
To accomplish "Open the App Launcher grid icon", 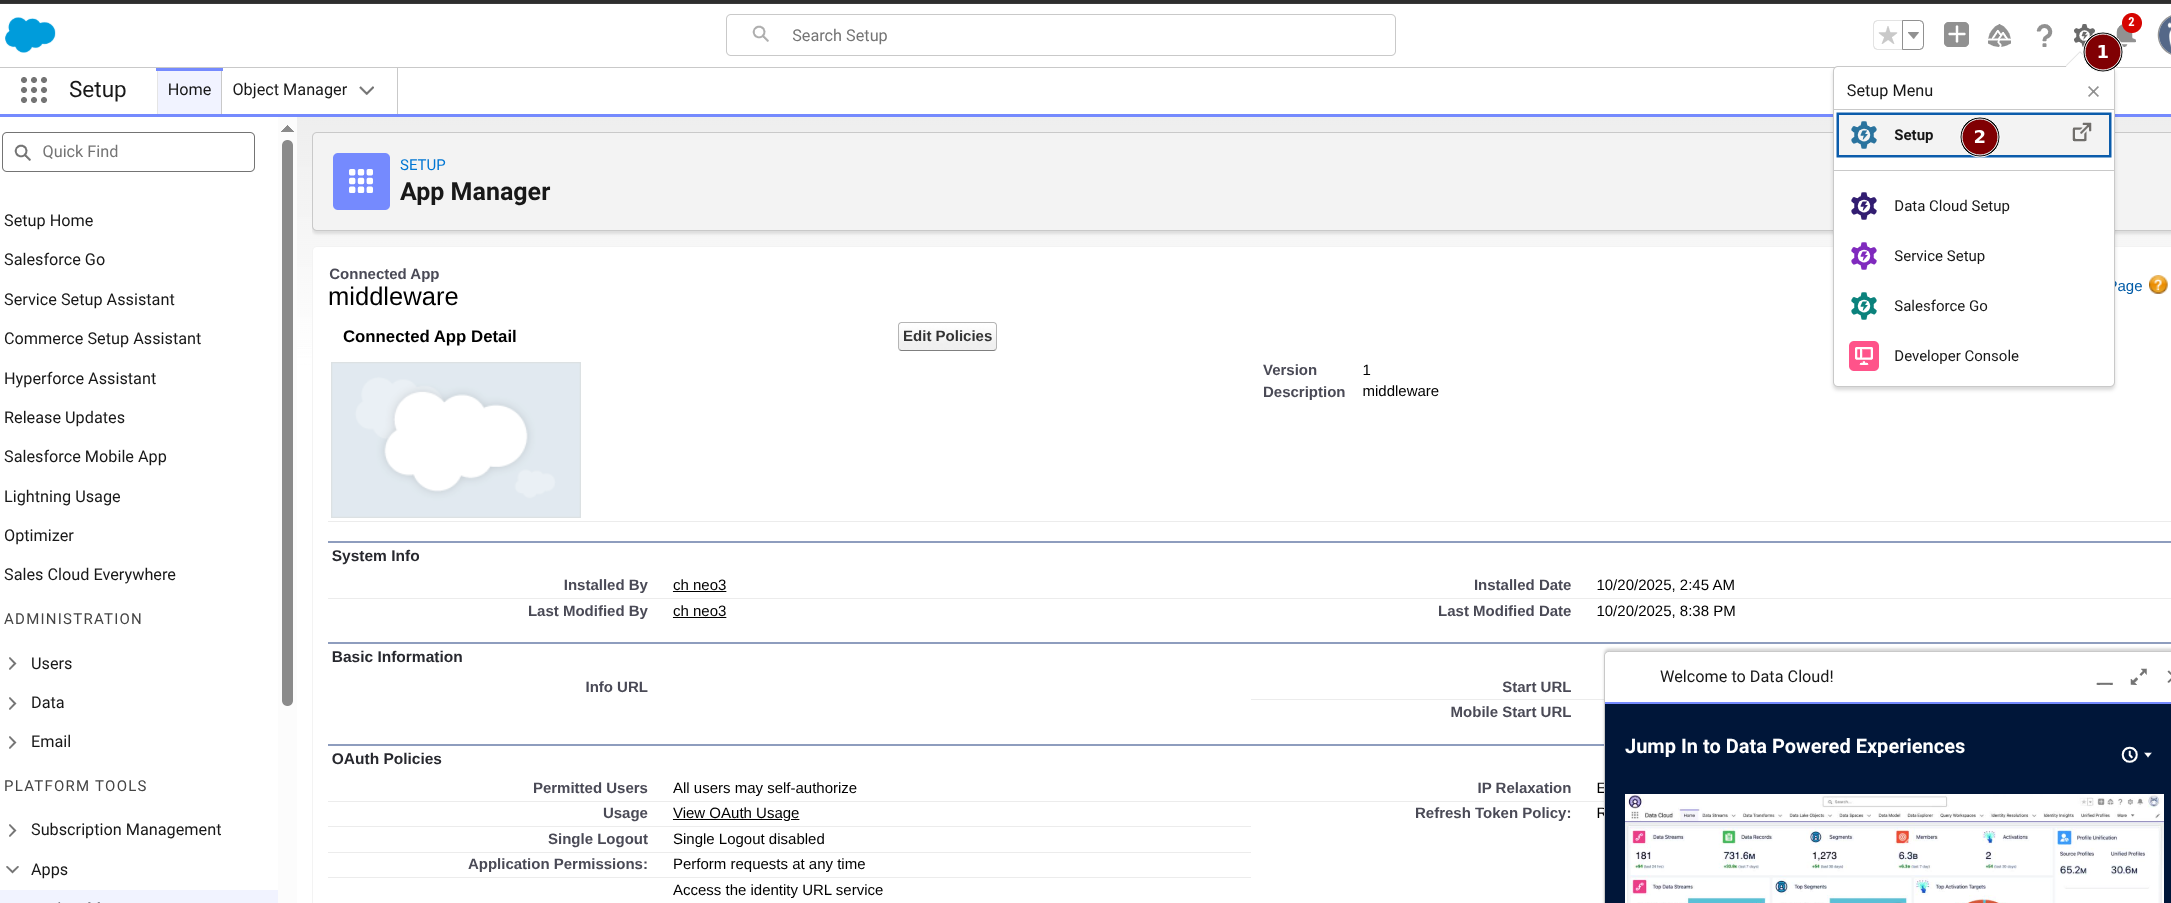I will pyautogui.click(x=34, y=90).
